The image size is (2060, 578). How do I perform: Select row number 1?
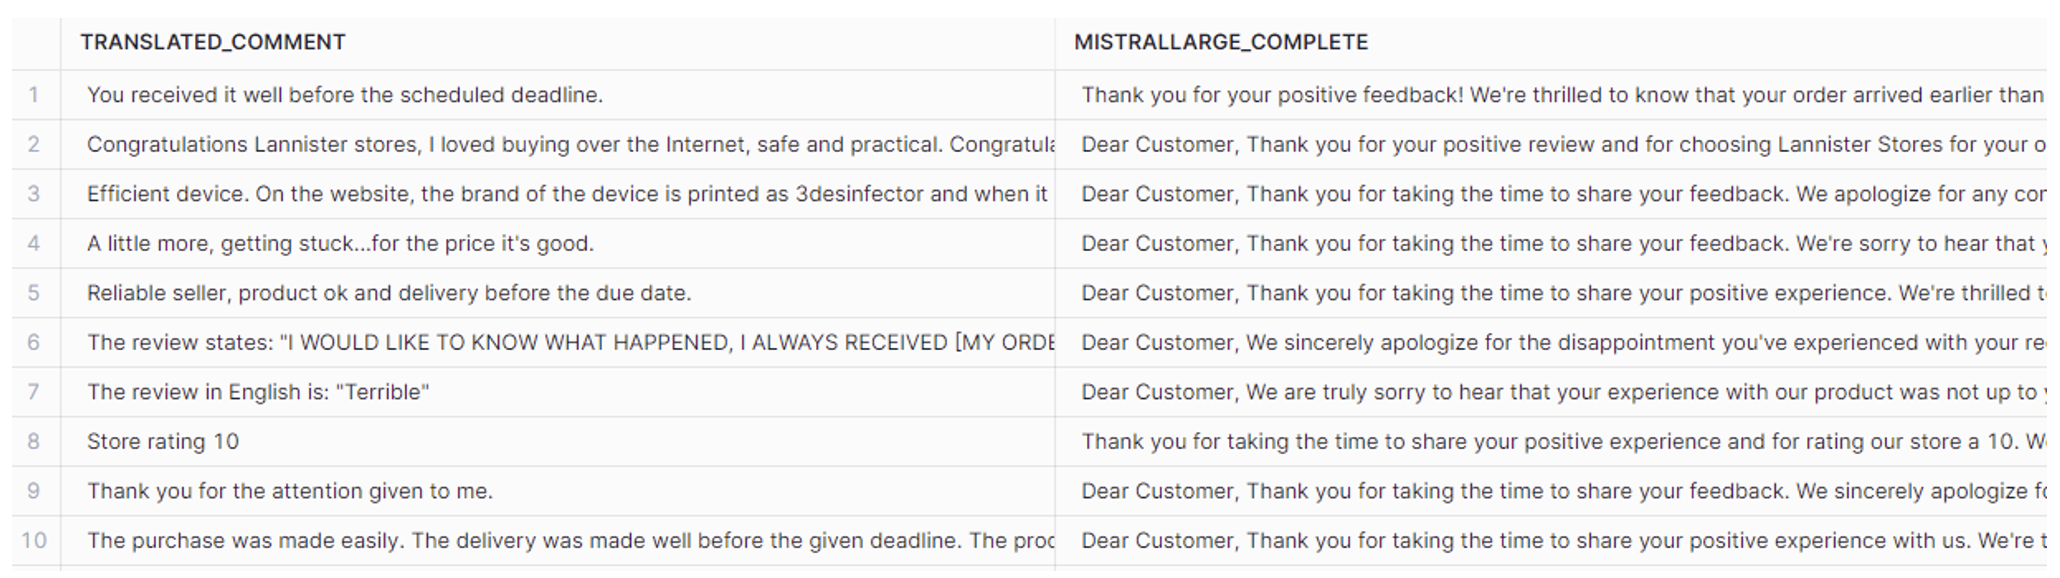coord(35,95)
